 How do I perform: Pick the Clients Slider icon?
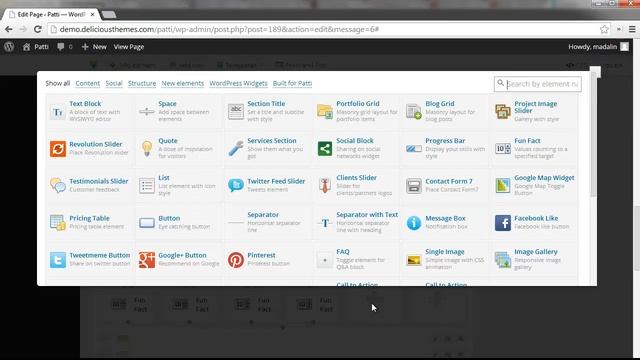point(324,186)
